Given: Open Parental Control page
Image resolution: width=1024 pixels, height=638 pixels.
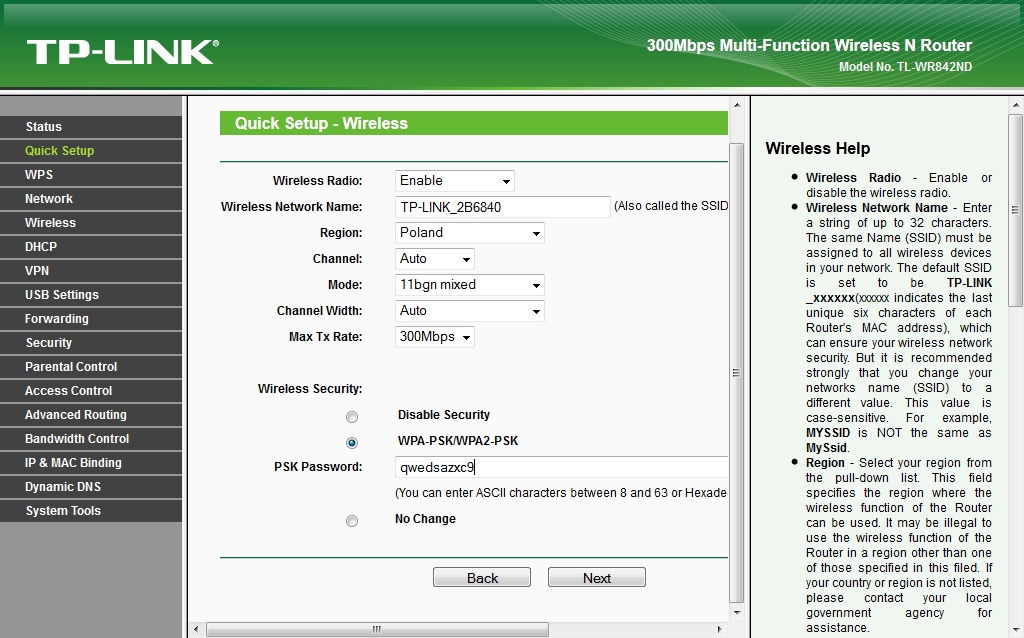Looking at the screenshot, I should [91, 367].
